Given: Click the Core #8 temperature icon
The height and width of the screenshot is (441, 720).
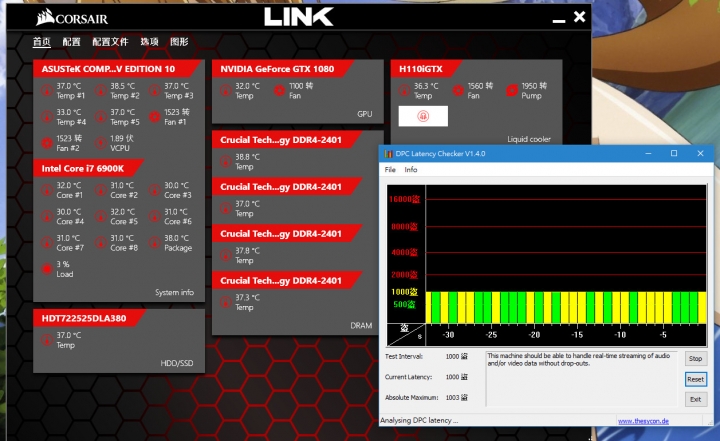Looking at the screenshot, I should coord(101,243).
